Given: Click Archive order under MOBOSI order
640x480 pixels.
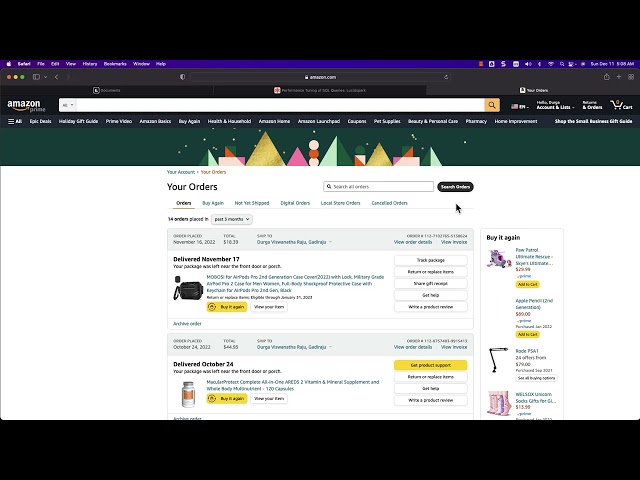Looking at the screenshot, I should tap(187, 324).
